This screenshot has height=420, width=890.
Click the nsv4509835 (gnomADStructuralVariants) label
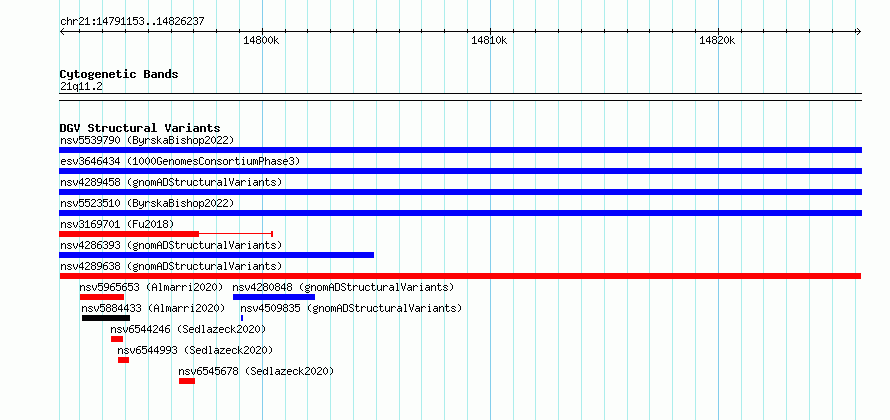(351, 308)
